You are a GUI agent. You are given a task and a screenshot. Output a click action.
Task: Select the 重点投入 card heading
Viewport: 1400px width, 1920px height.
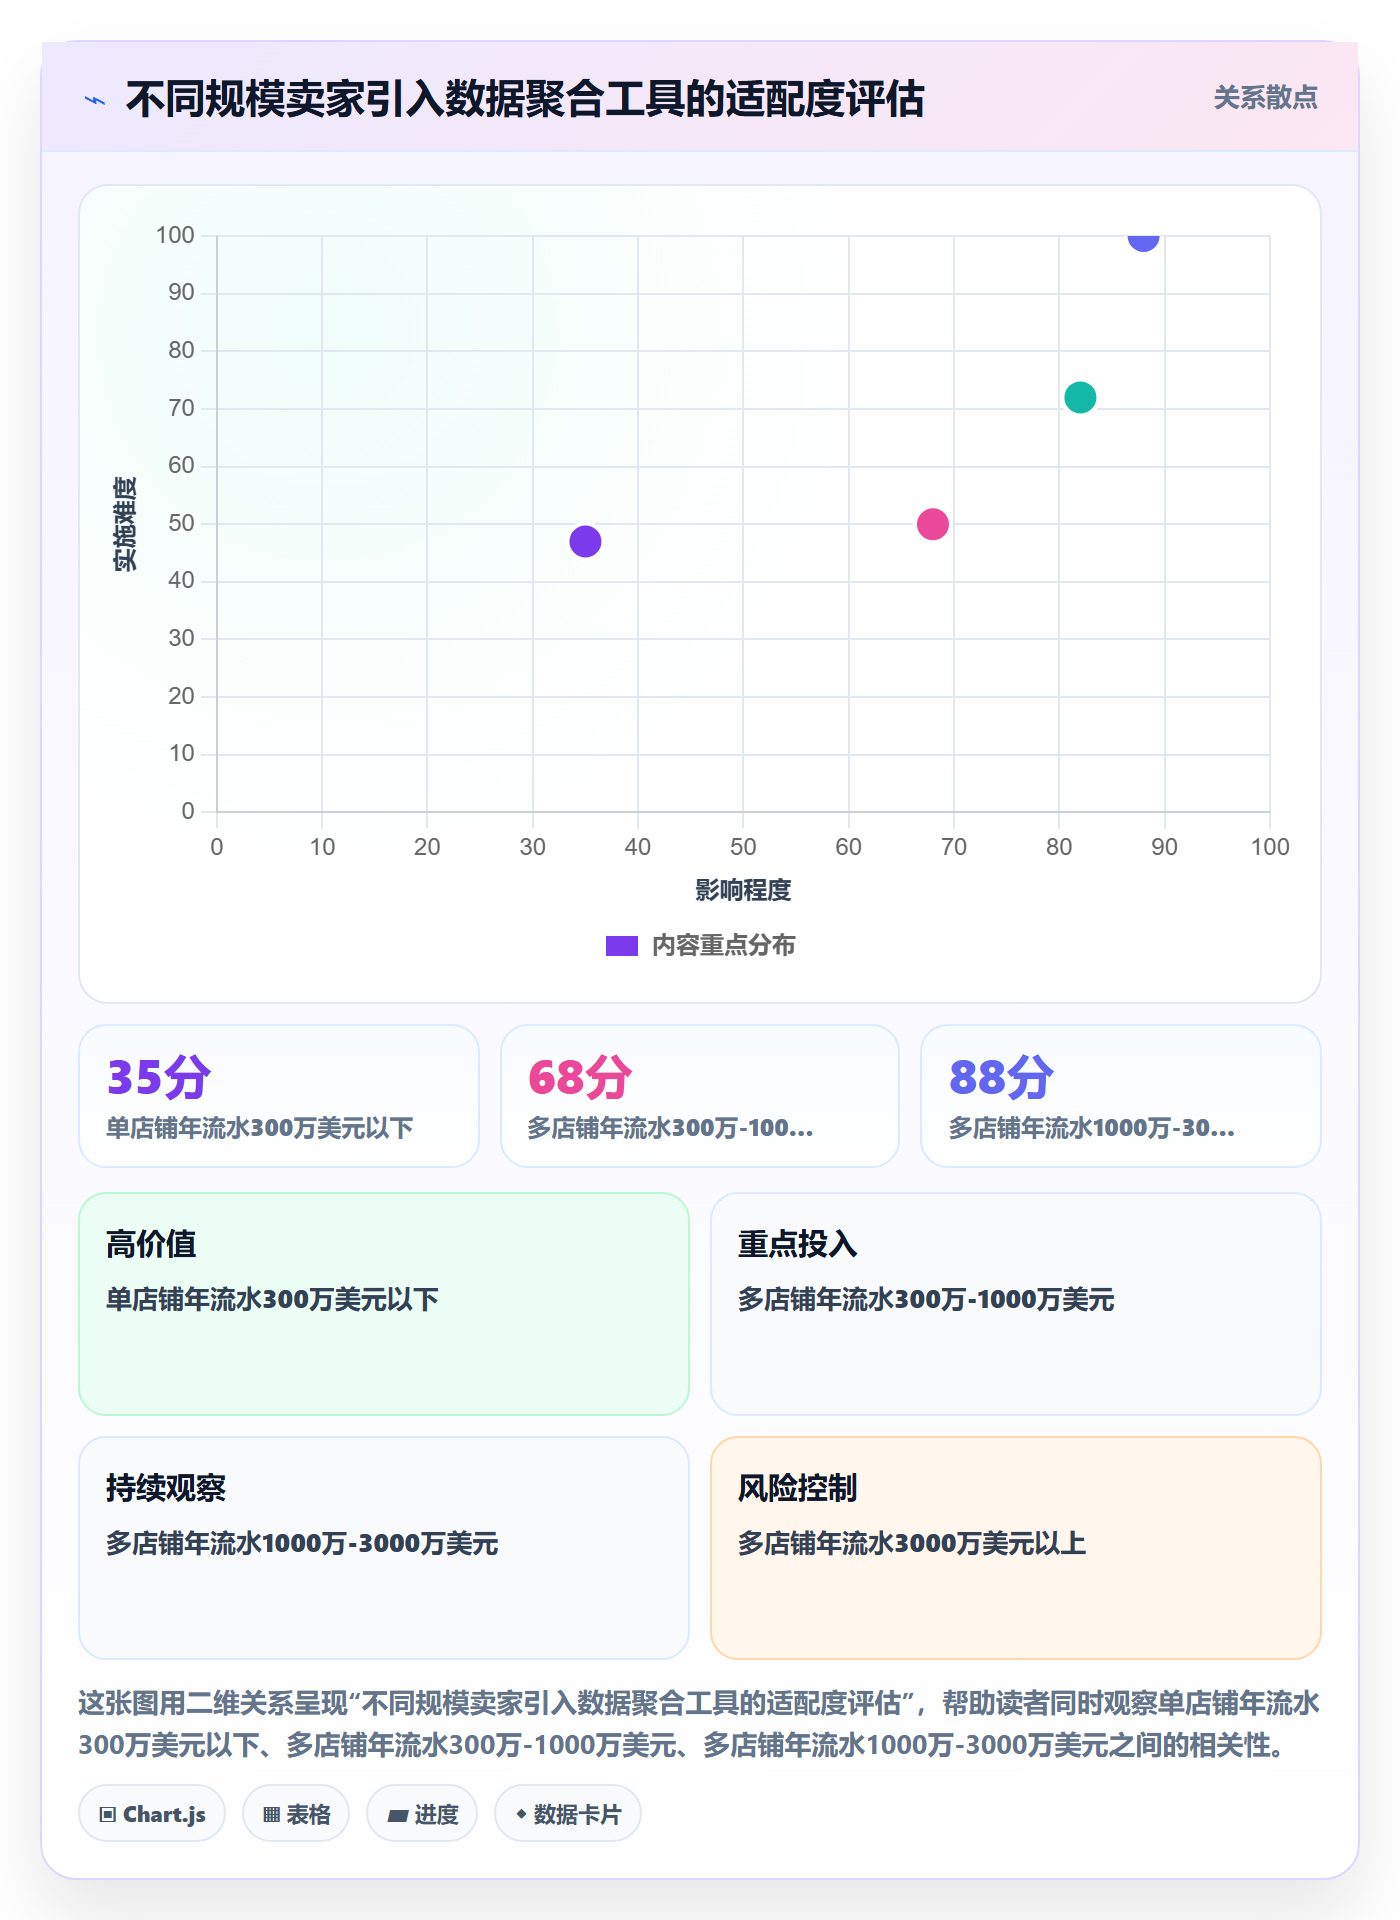pyautogui.click(x=798, y=1244)
